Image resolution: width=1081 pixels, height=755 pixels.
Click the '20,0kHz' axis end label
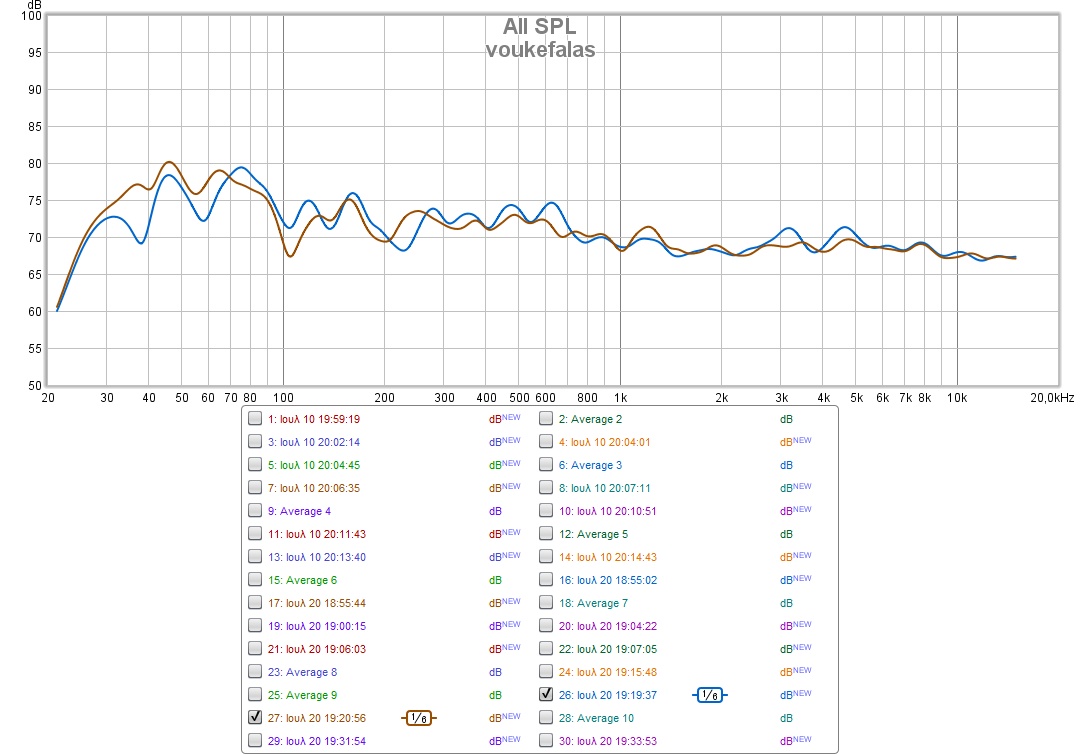tap(1052, 398)
